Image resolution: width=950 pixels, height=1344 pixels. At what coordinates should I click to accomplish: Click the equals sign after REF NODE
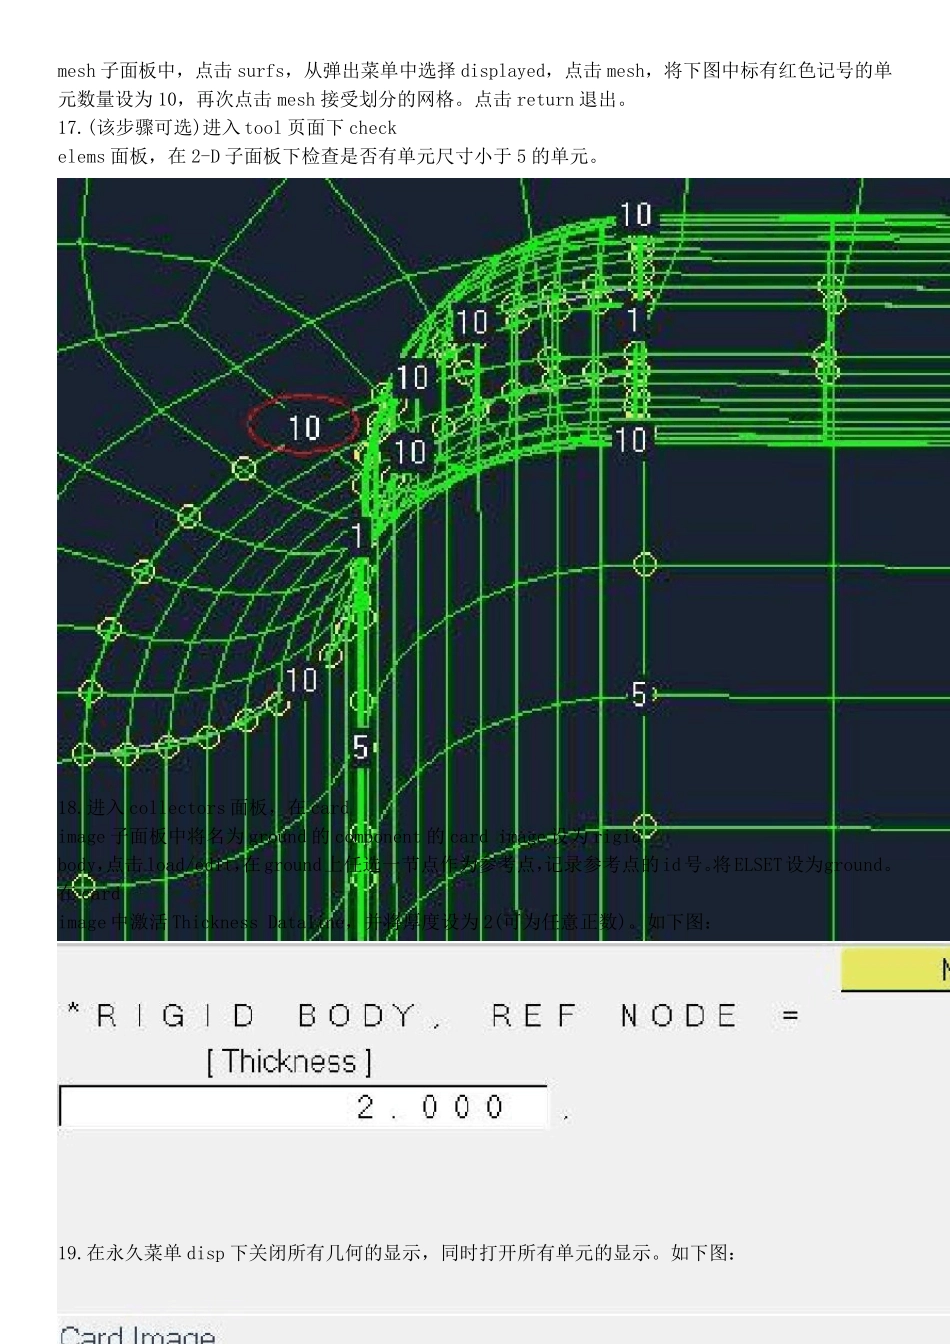click(x=790, y=1016)
